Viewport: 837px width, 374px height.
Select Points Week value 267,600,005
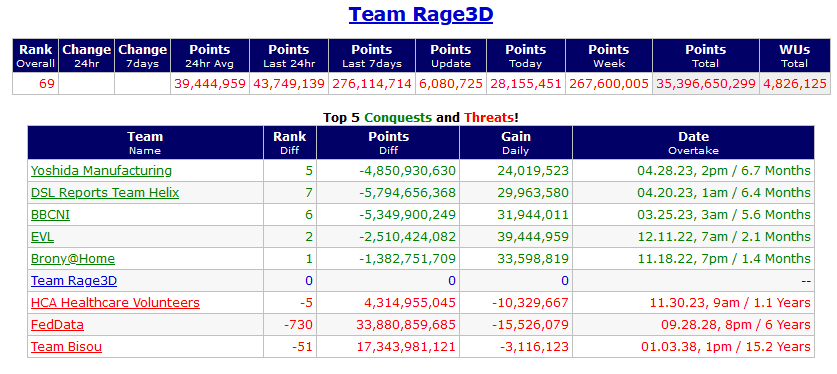coord(609,84)
